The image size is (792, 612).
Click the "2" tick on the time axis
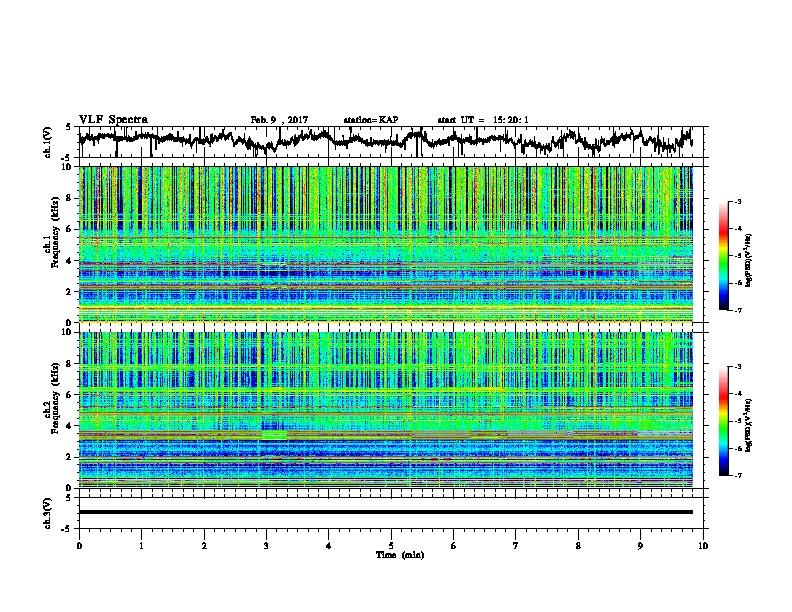204,546
